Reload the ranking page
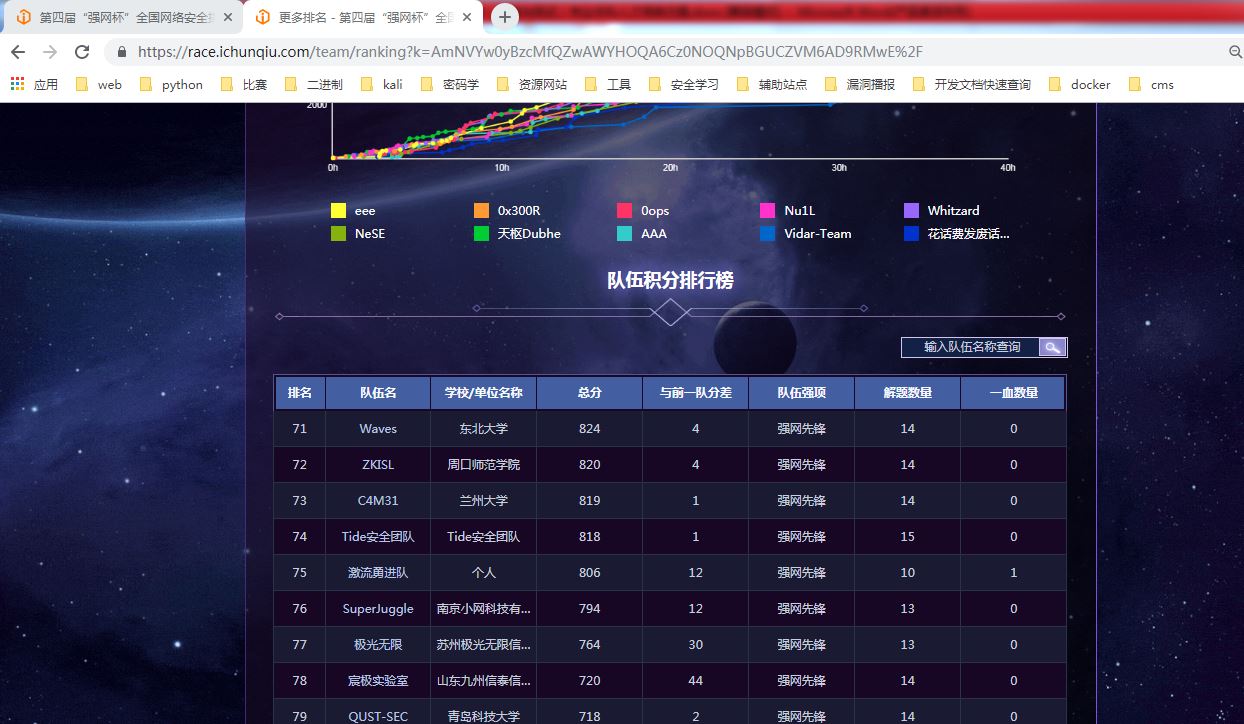 (x=82, y=52)
